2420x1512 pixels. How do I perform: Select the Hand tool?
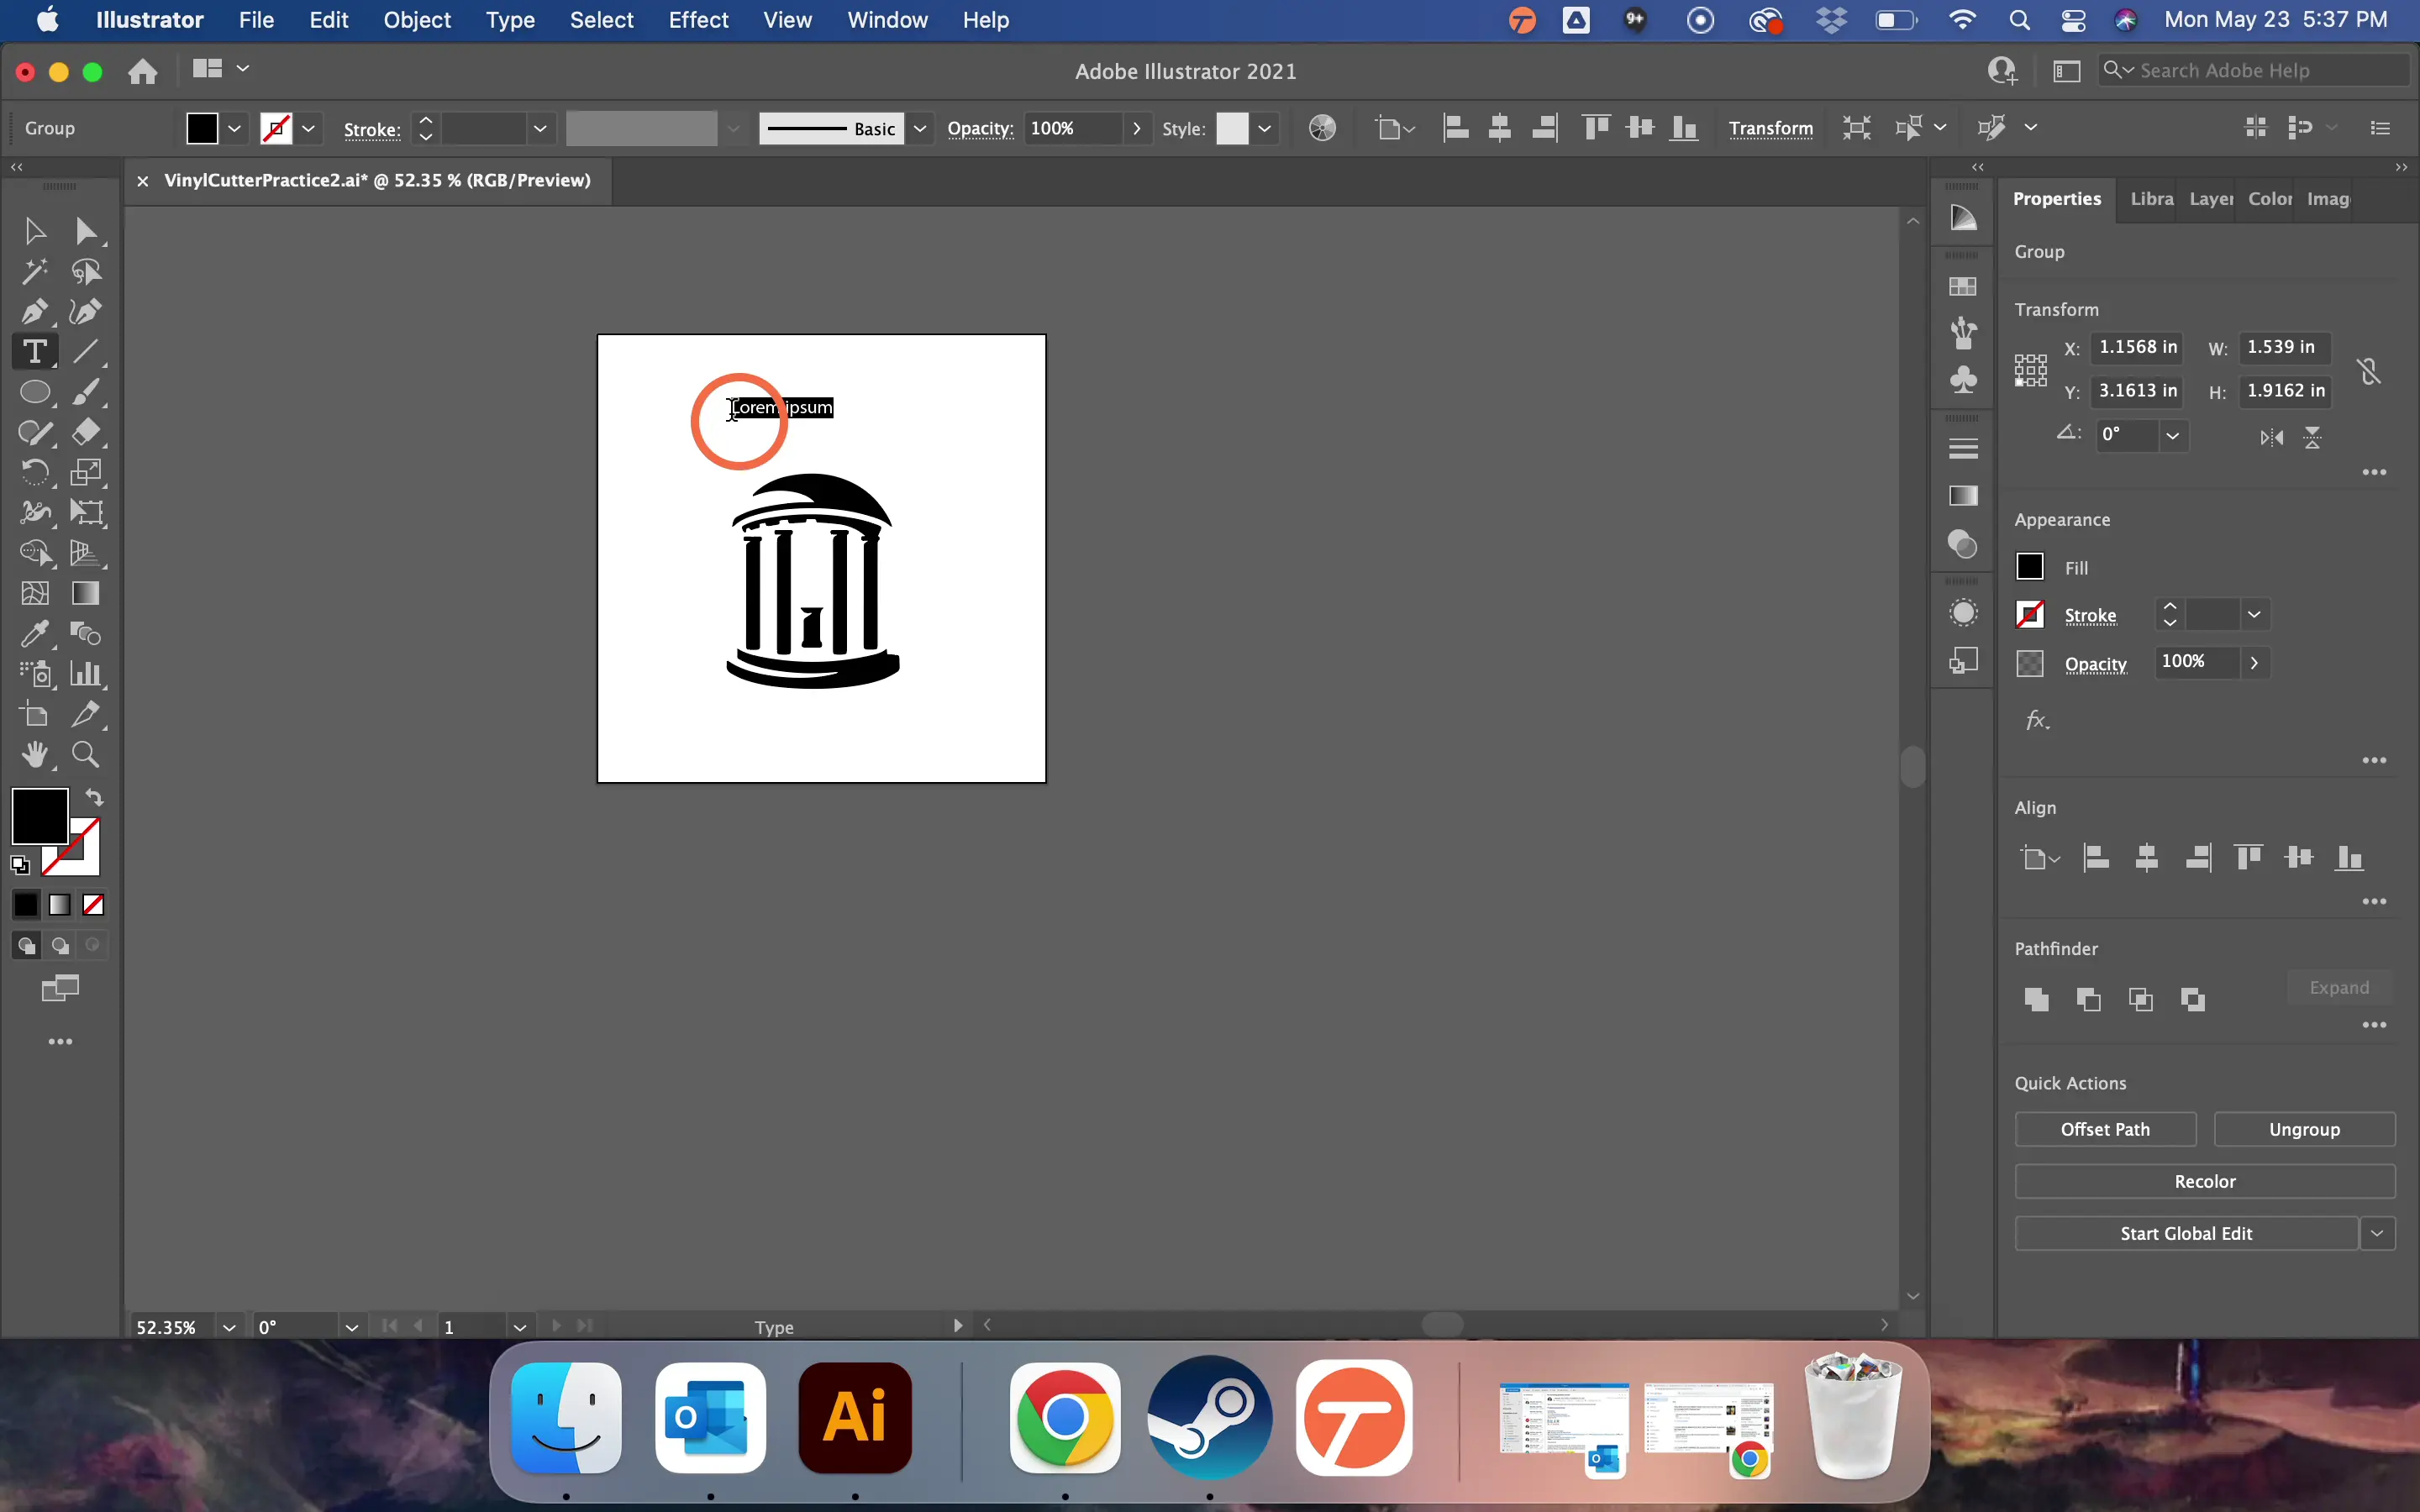34,755
